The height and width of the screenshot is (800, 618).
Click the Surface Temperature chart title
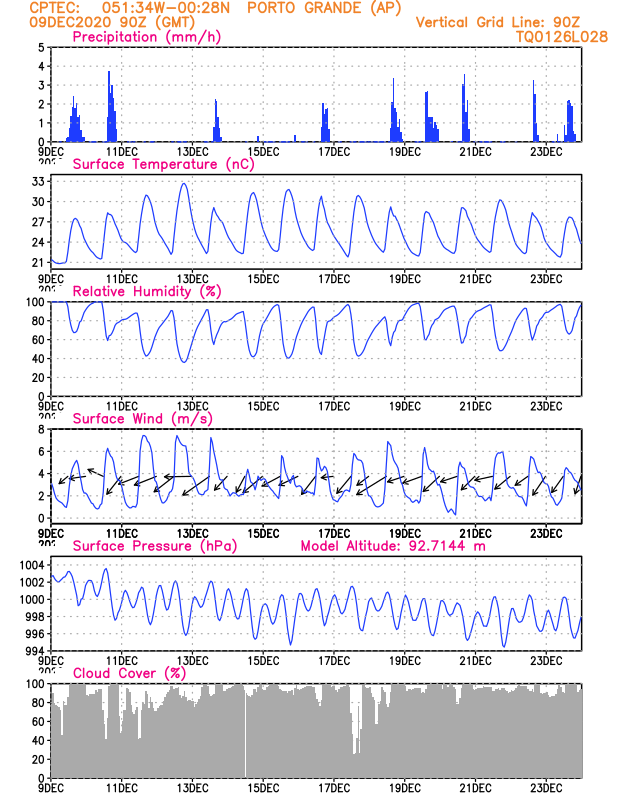163,164
